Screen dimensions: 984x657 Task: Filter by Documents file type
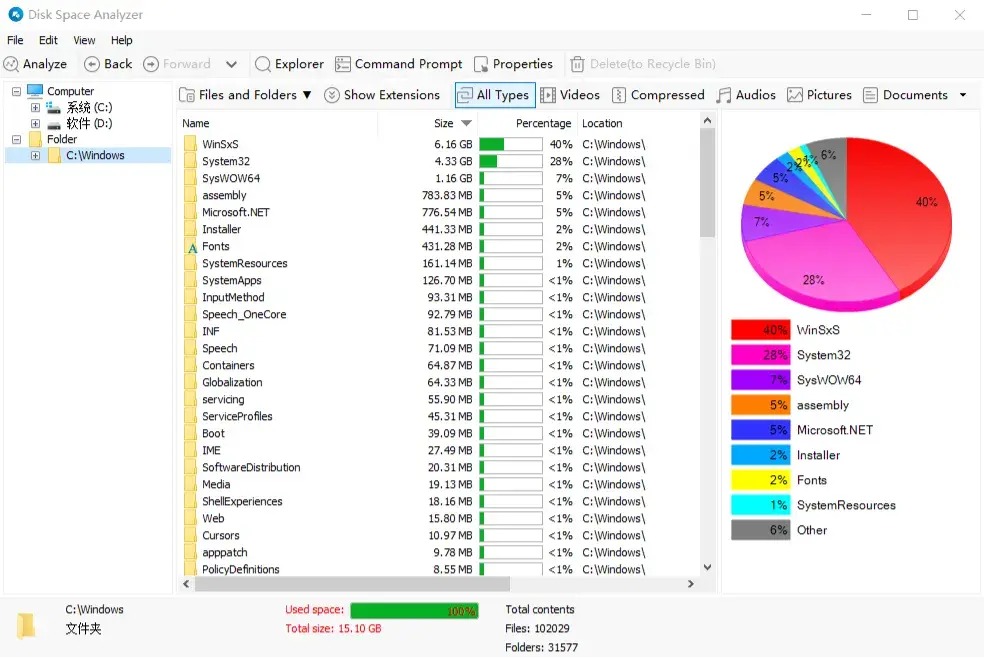point(906,95)
